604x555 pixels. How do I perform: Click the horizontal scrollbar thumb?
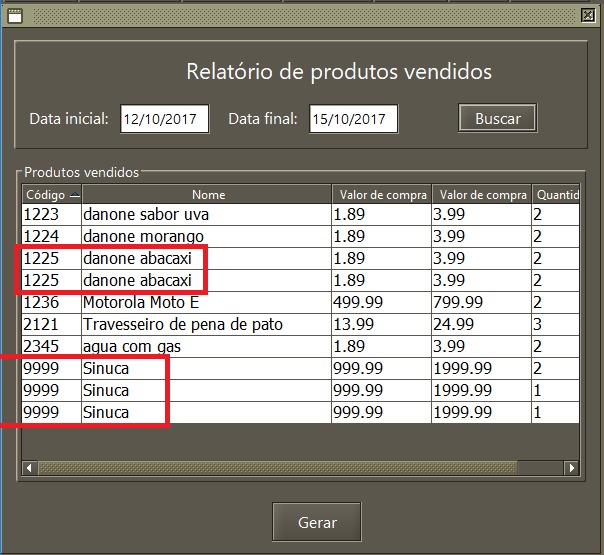277,468
